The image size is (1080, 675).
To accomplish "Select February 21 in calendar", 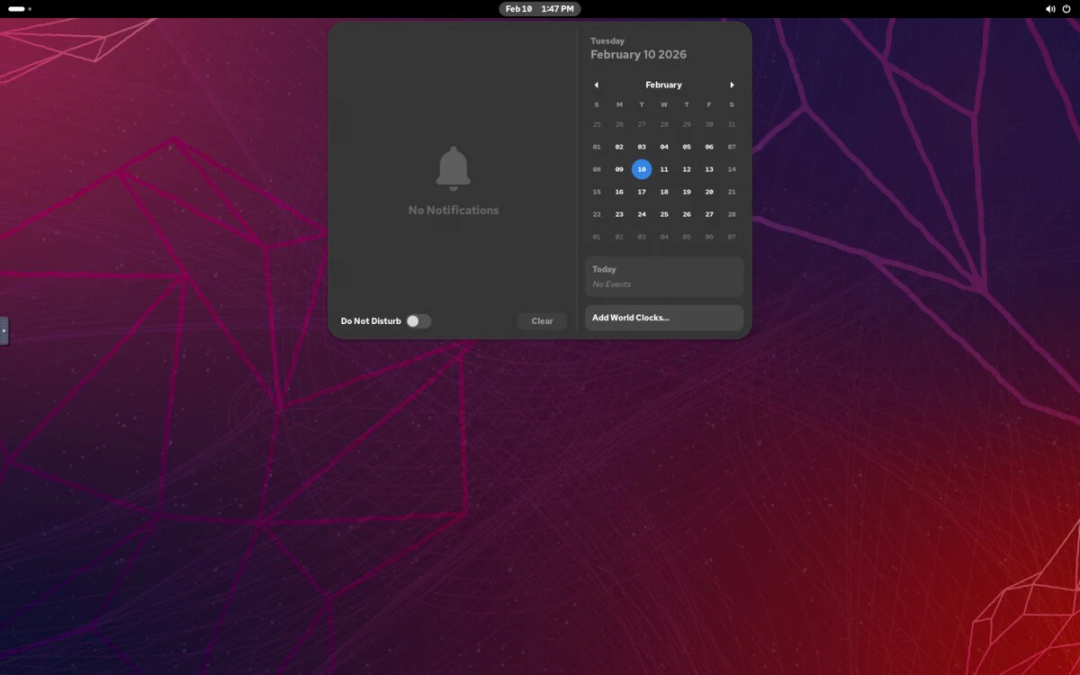I will coord(731,192).
